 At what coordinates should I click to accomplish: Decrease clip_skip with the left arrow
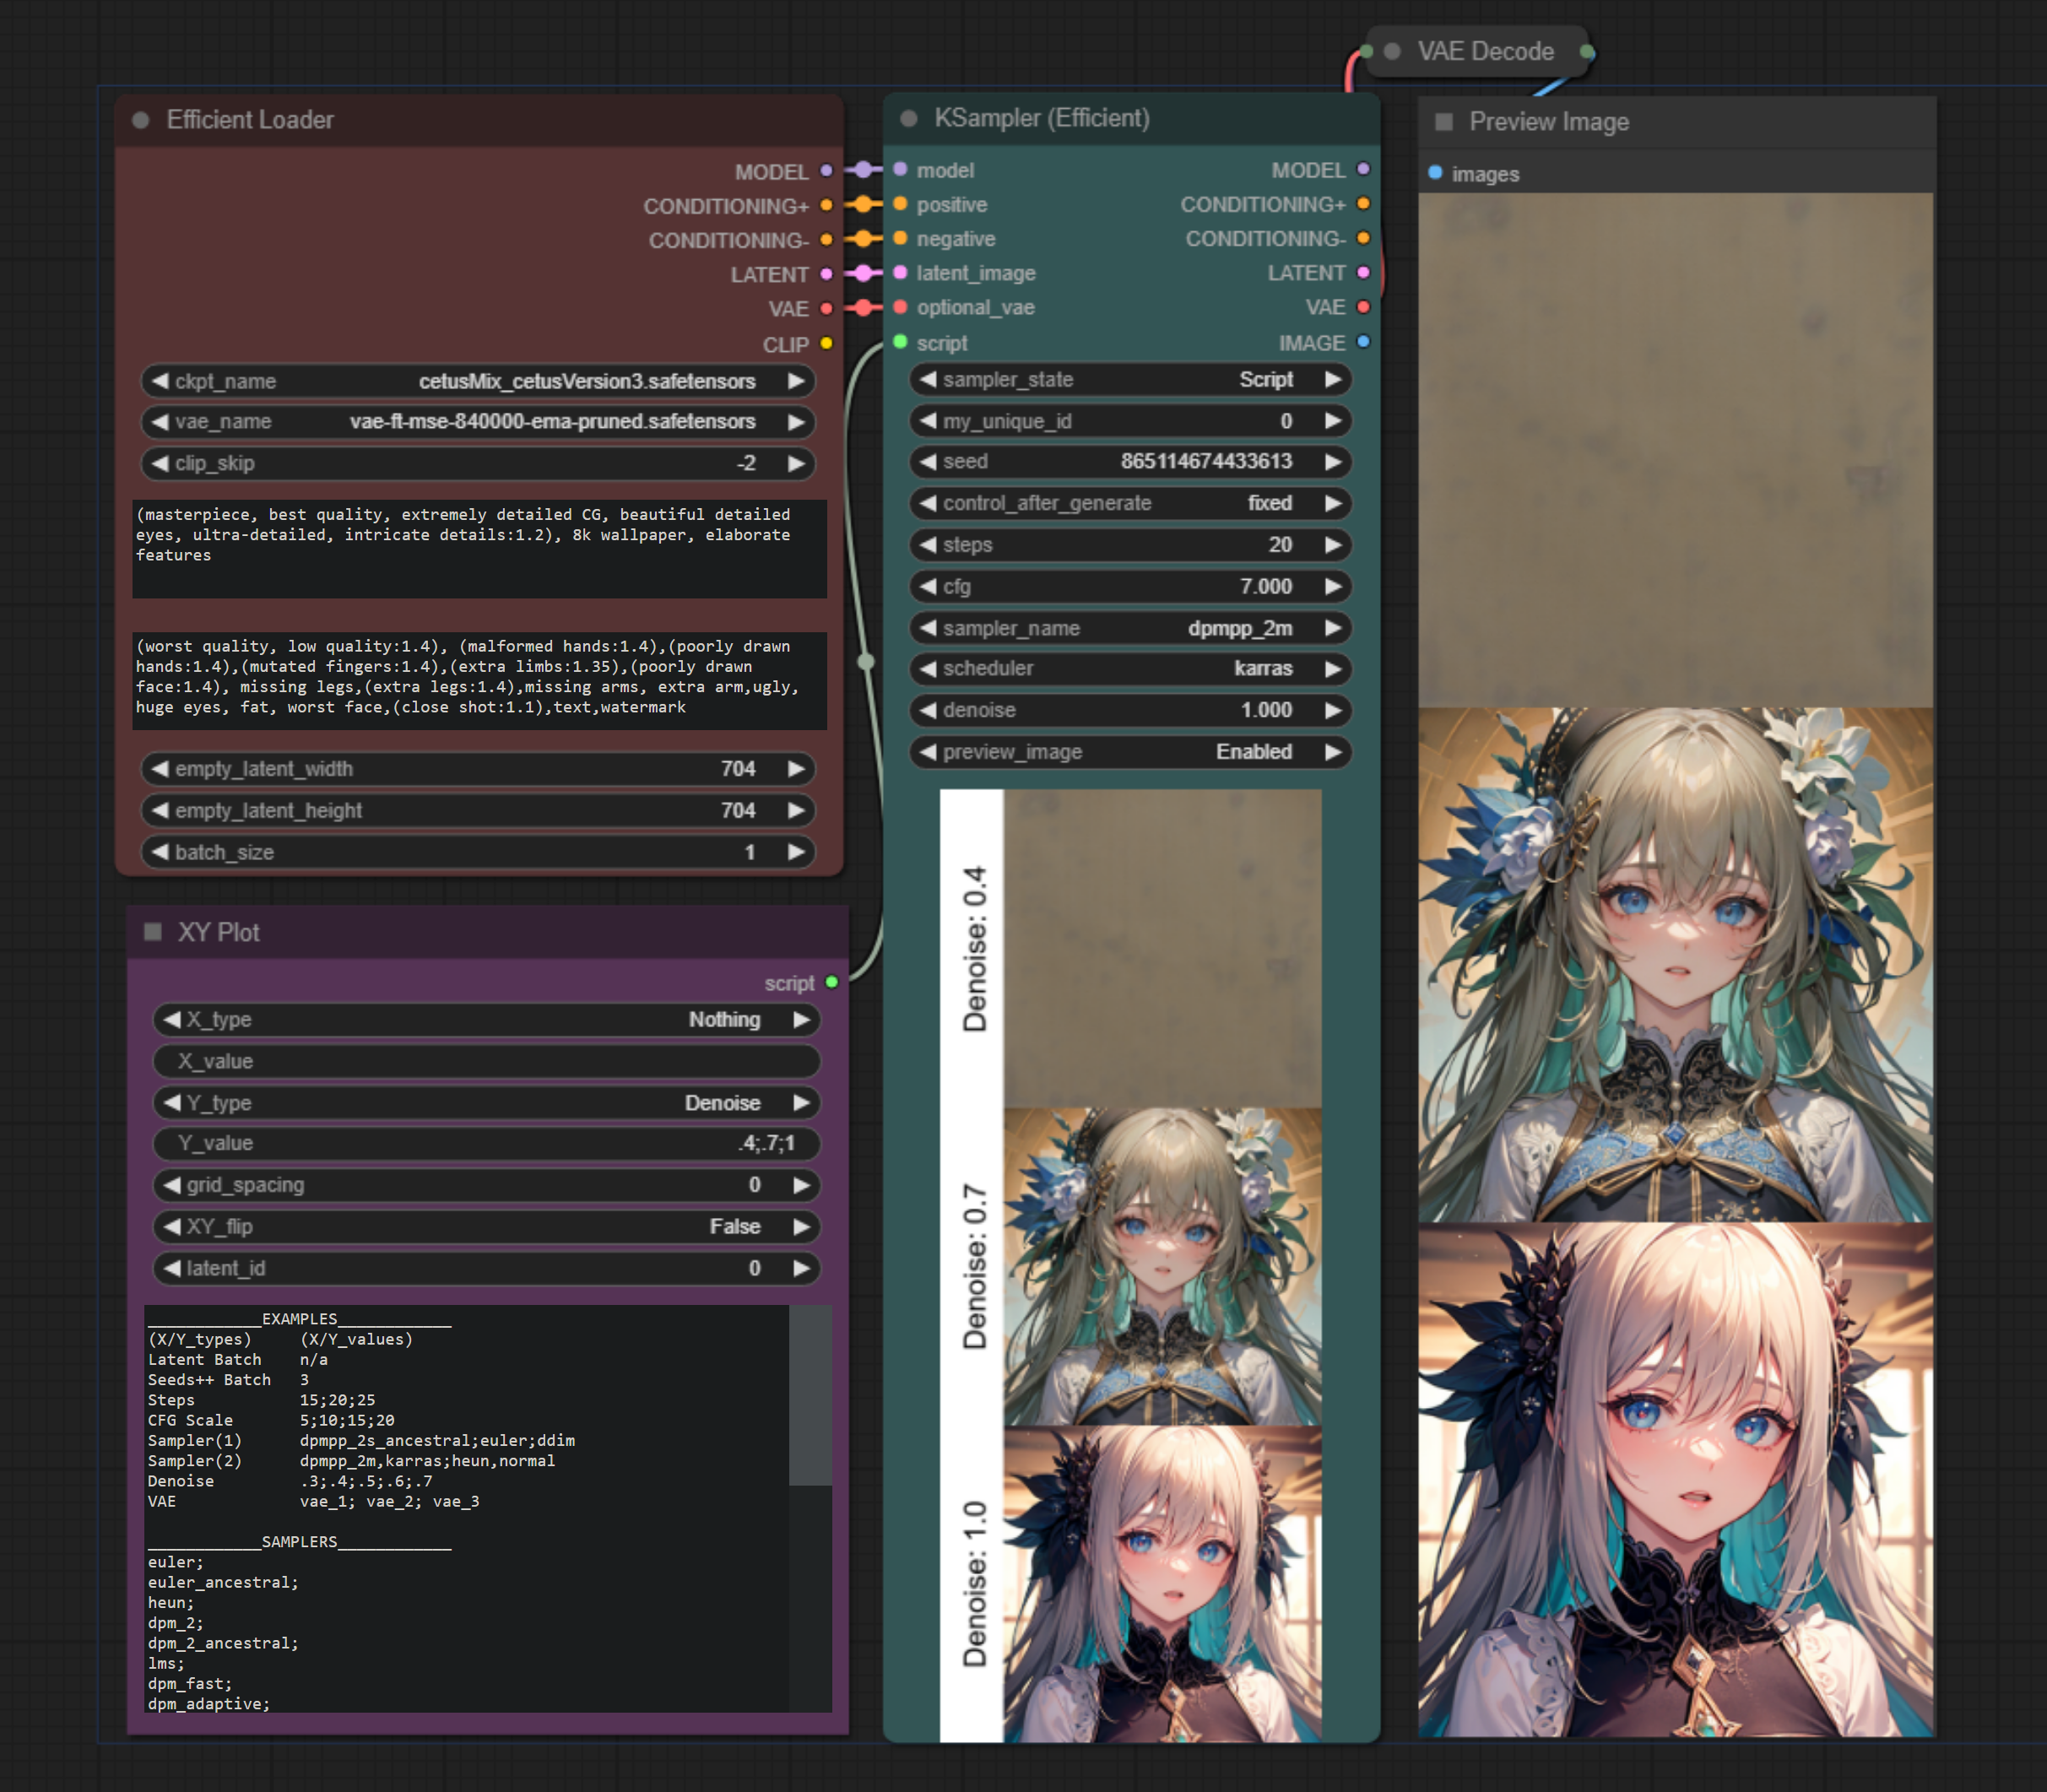pos(160,463)
